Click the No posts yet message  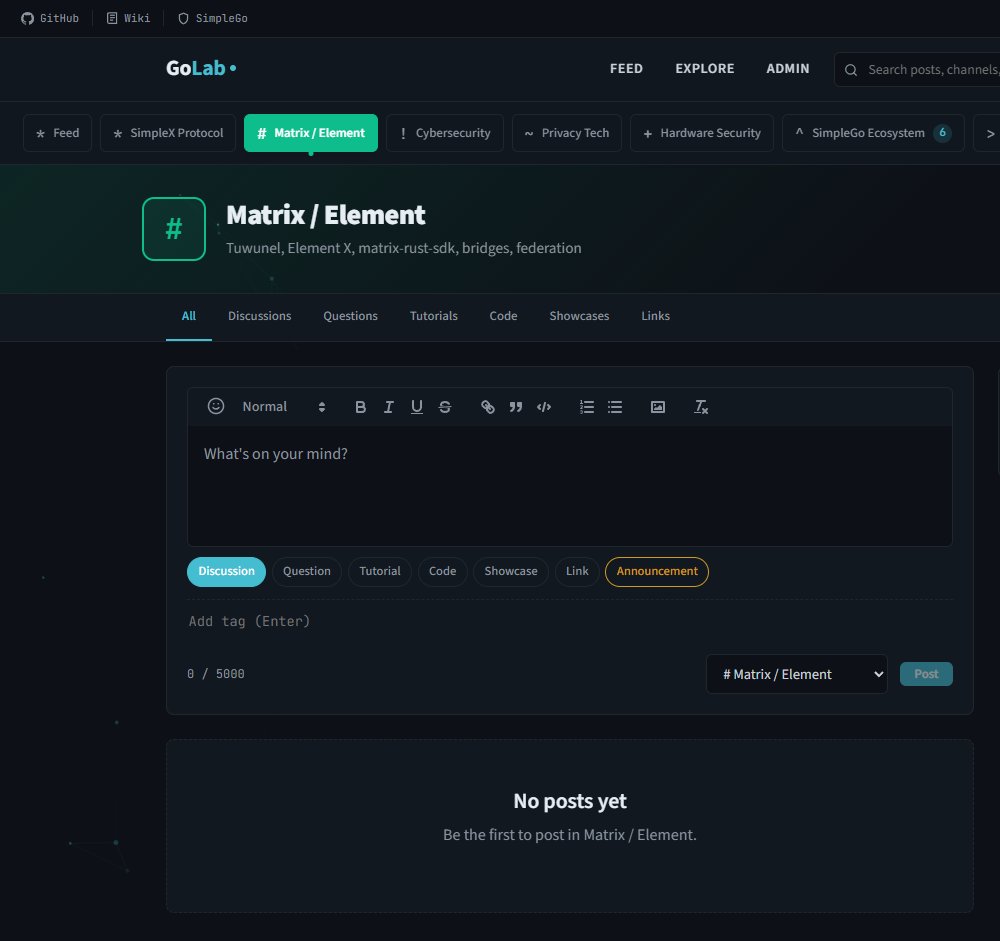[570, 801]
